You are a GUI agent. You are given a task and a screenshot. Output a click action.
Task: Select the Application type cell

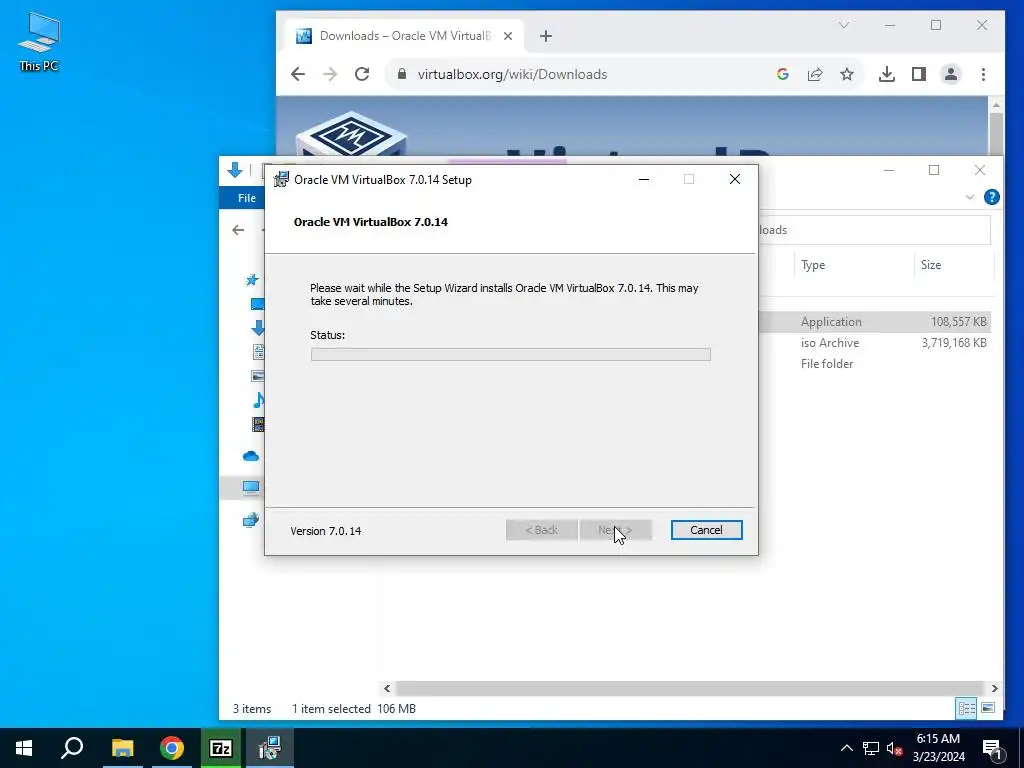pos(831,322)
